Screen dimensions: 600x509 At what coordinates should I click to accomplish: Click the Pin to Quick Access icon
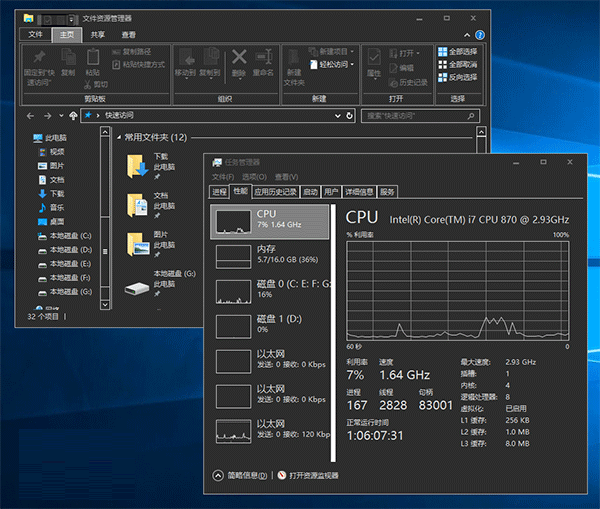tap(39, 57)
